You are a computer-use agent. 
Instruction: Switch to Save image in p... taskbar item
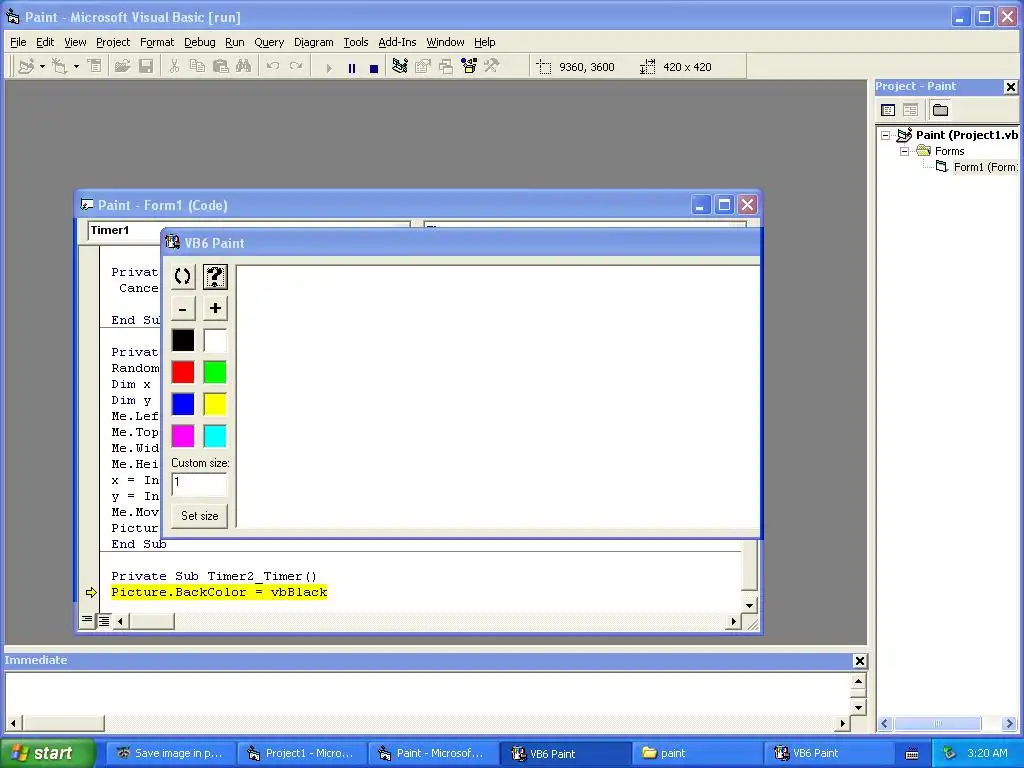(170, 753)
